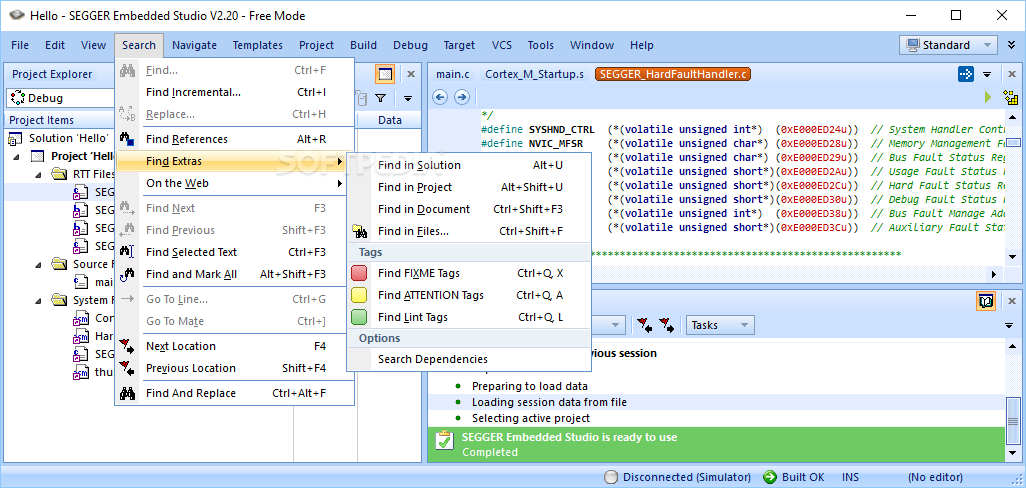The height and width of the screenshot is (488, 1026).
Task: Collapse the System Files folder node
Action: [x=38, y=300]
